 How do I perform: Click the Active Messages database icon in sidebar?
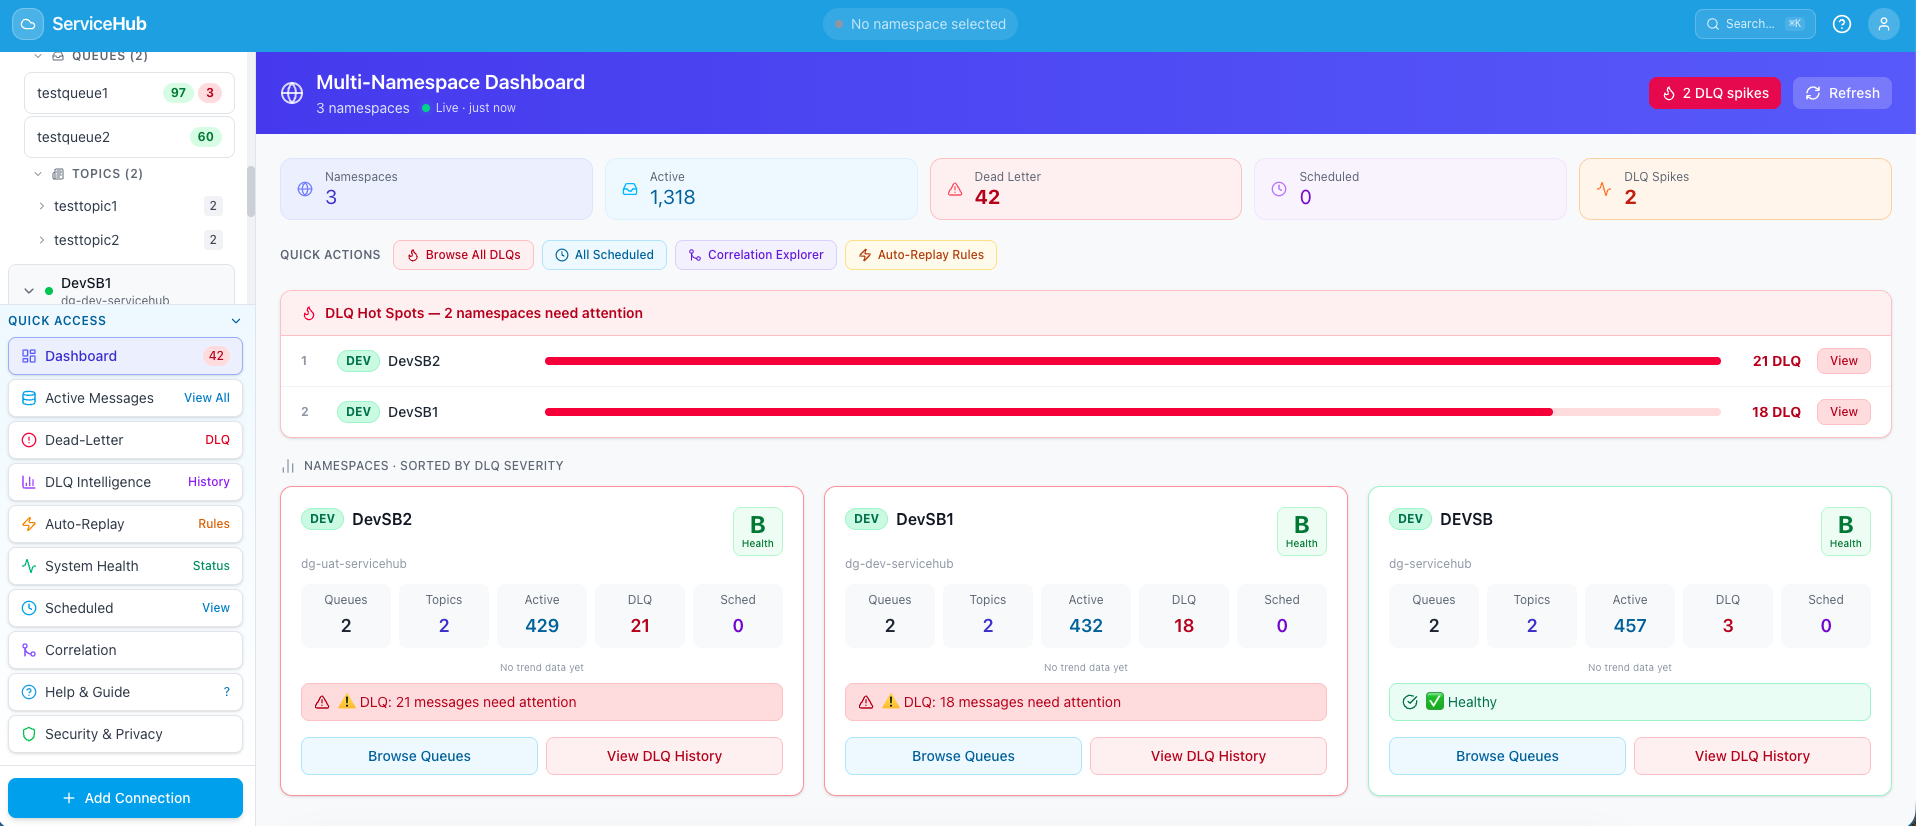(29, 398)
